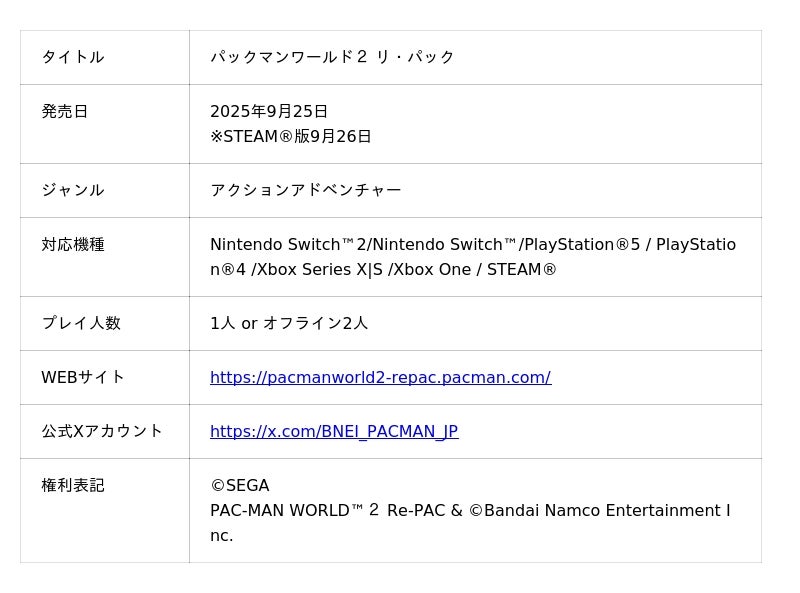
Task: Click the "※STEAM®版9月26日" note line
Action: 290,137
